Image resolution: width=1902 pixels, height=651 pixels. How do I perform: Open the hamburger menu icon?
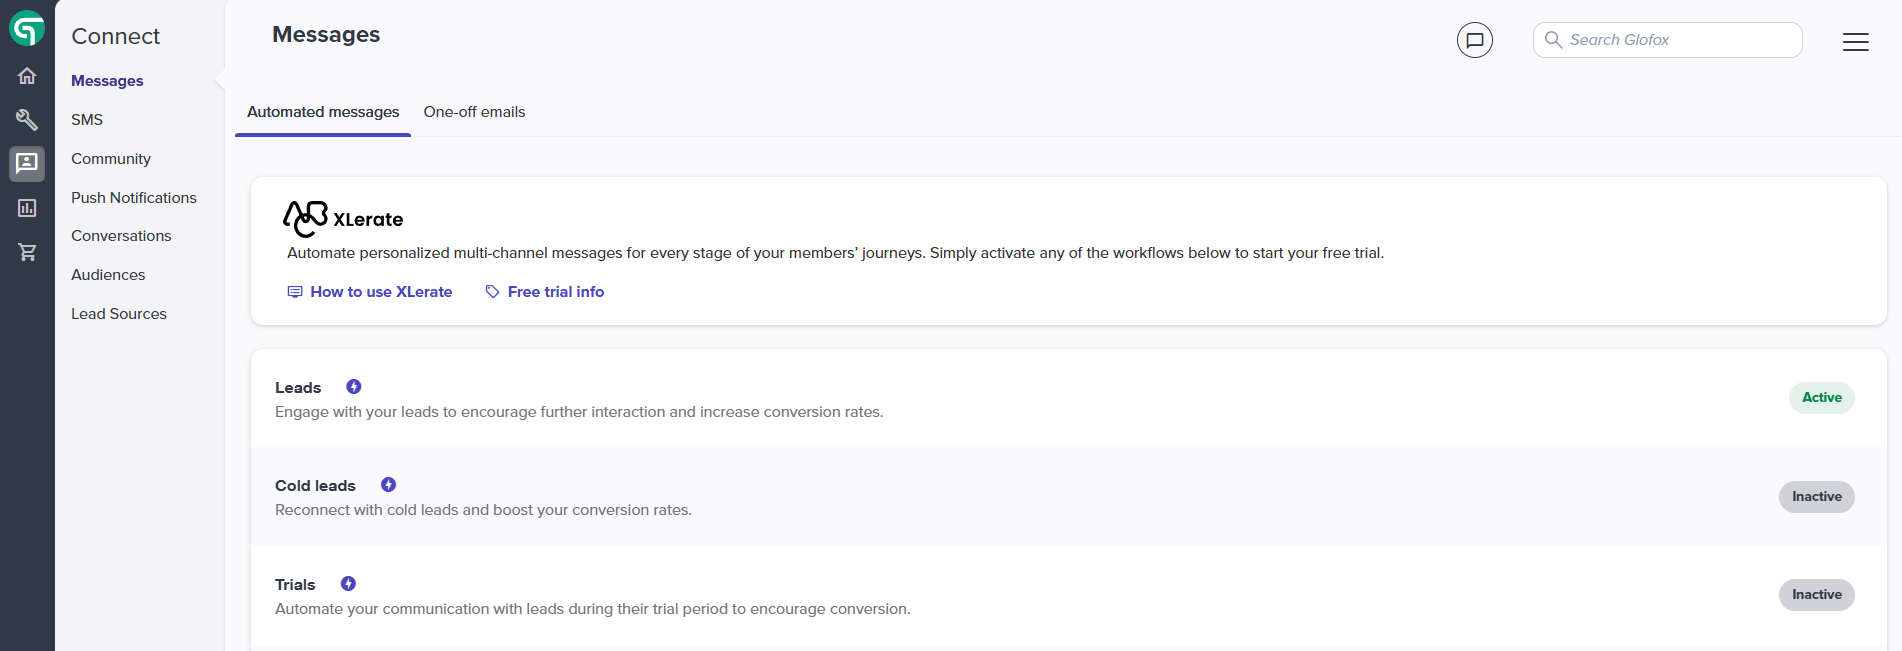1855,41
